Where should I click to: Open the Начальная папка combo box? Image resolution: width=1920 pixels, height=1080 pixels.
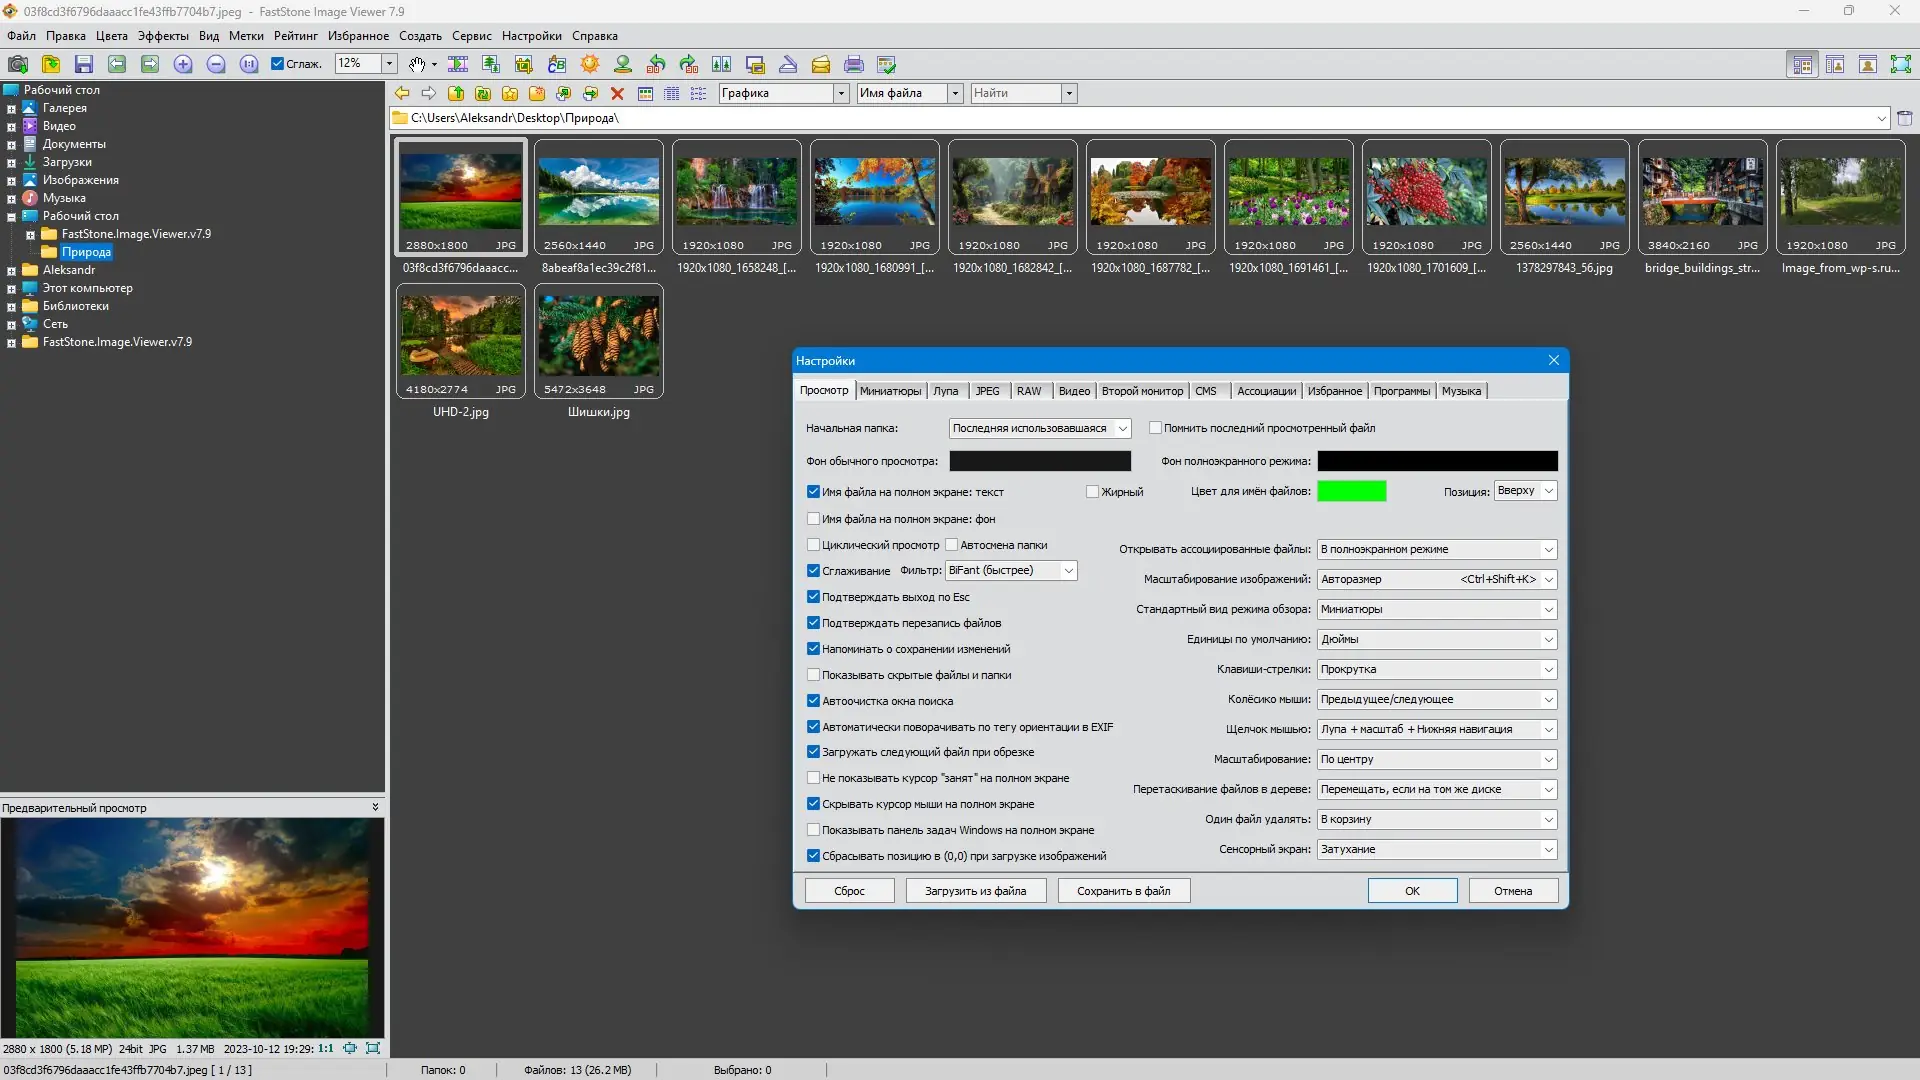click(x=1039, y=428)
